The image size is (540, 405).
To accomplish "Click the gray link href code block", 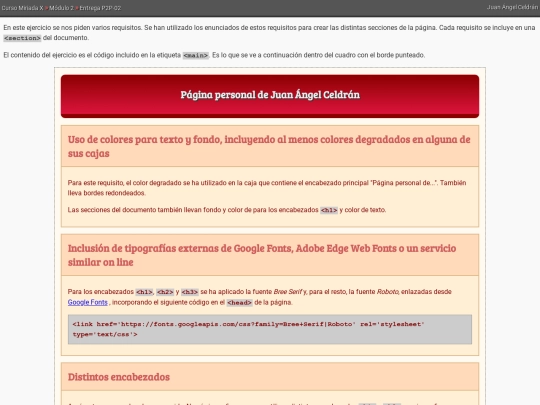I will (x=270, y=329).
